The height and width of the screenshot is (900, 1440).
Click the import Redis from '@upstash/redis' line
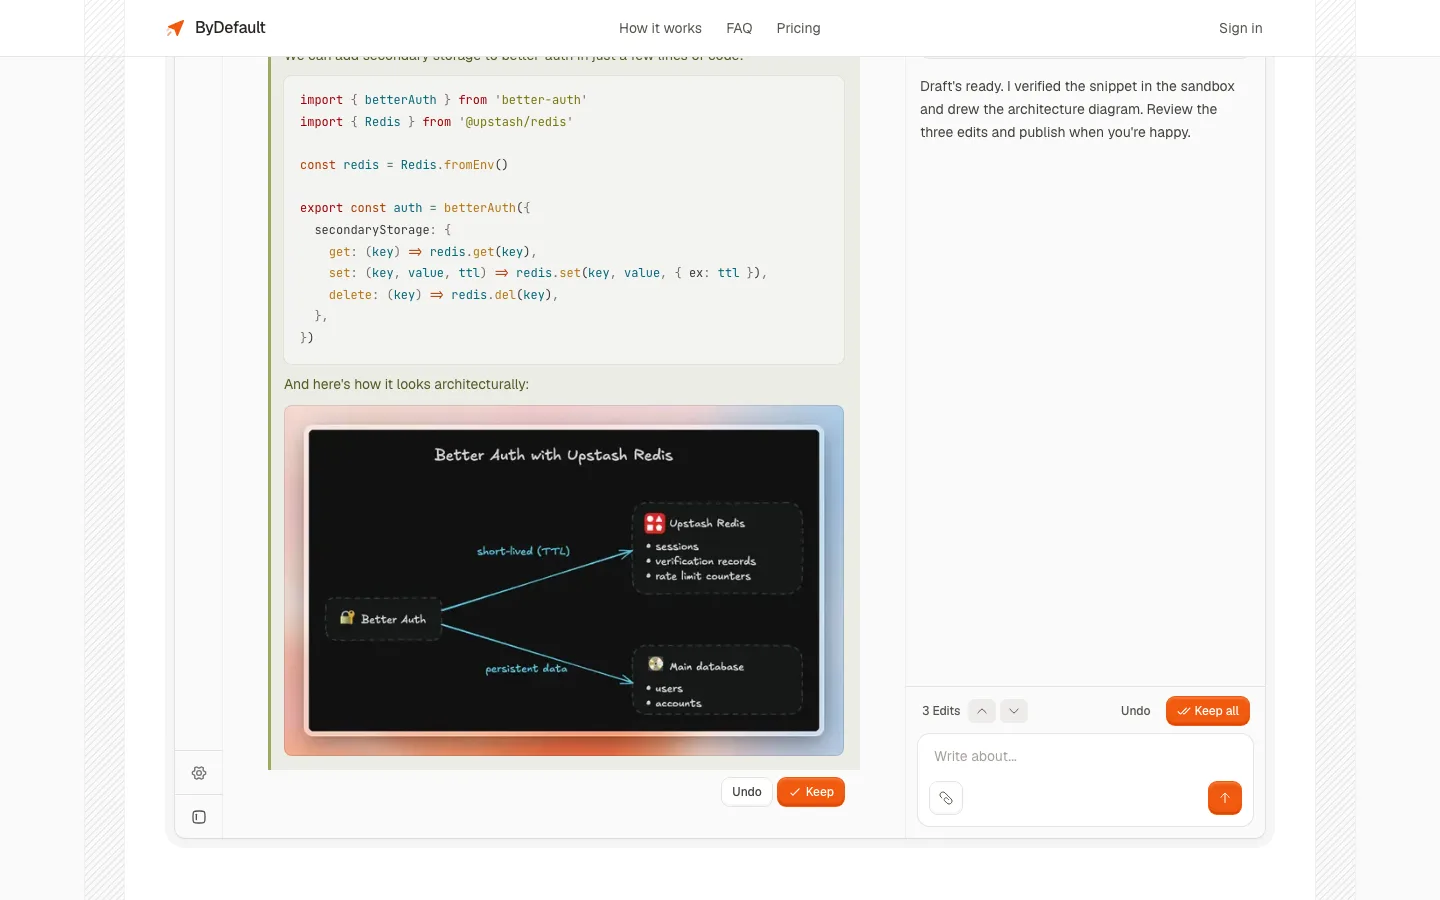[436, 122]
